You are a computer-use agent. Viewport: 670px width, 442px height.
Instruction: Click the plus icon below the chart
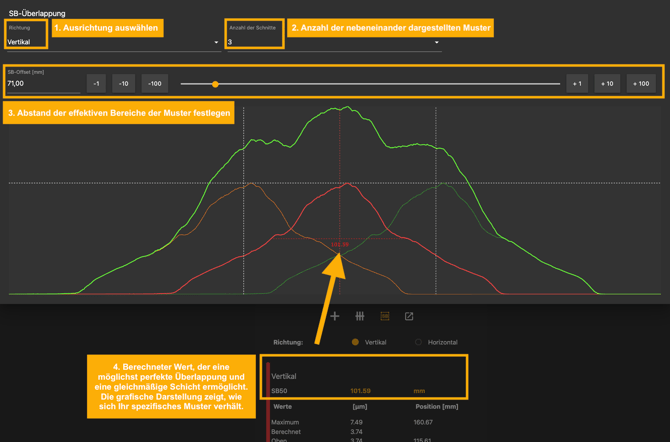pos(335,316)
